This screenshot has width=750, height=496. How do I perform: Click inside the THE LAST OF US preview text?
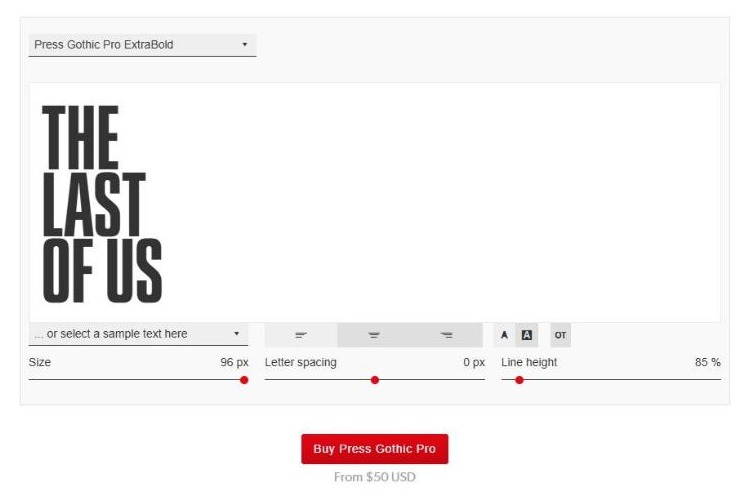(x=102, y=204)
